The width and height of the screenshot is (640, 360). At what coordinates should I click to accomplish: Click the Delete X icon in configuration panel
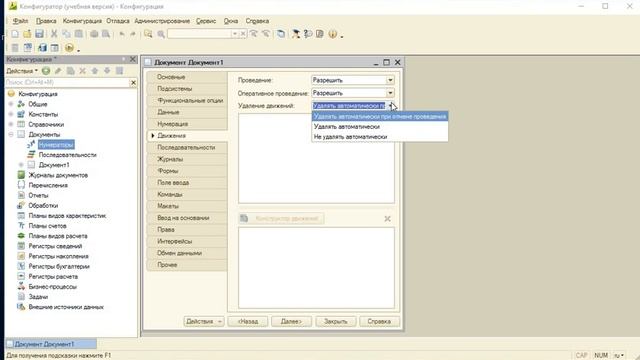pos(82,71)
